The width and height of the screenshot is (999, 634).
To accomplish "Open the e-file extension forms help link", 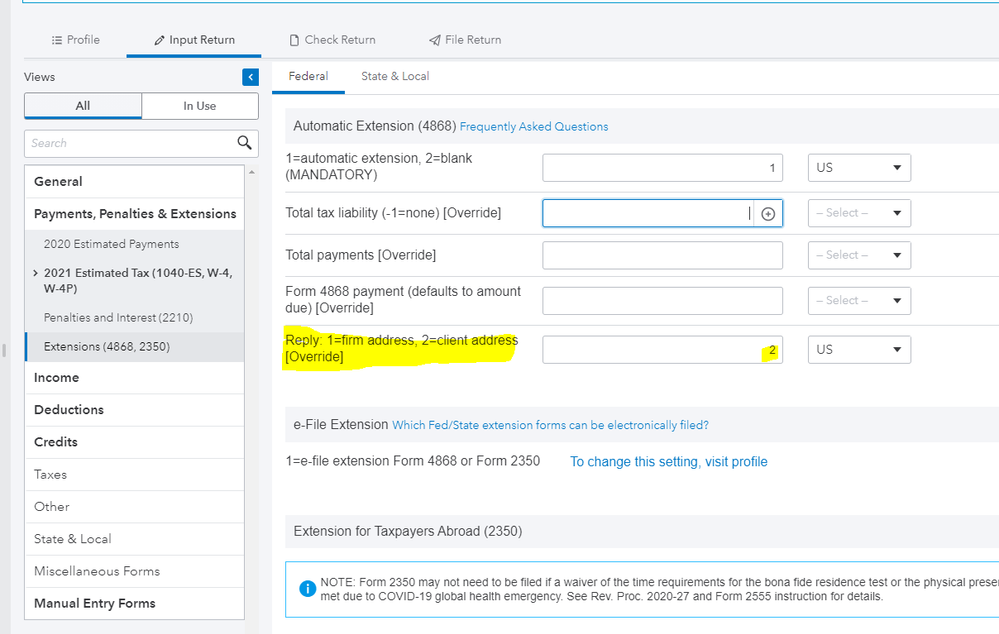I will tap(550, 425).
